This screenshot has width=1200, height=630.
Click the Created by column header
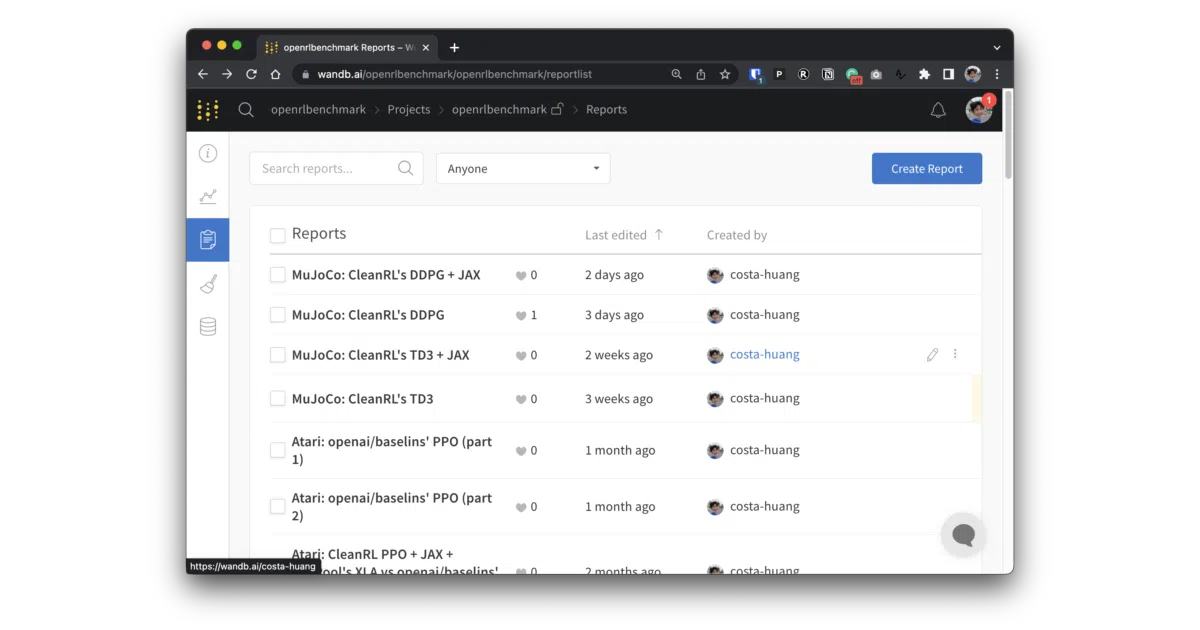click(737, 236)
